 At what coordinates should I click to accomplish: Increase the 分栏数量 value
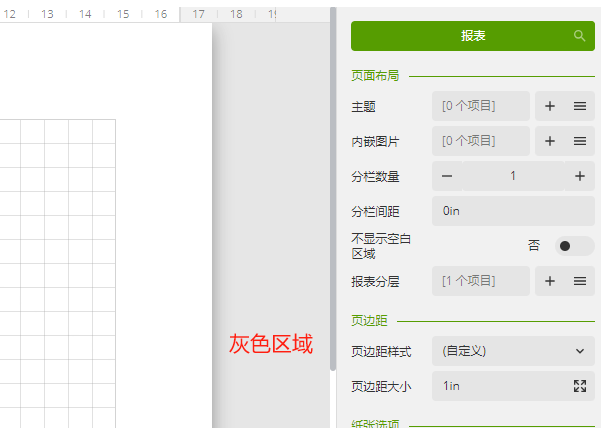click(580, 176)
